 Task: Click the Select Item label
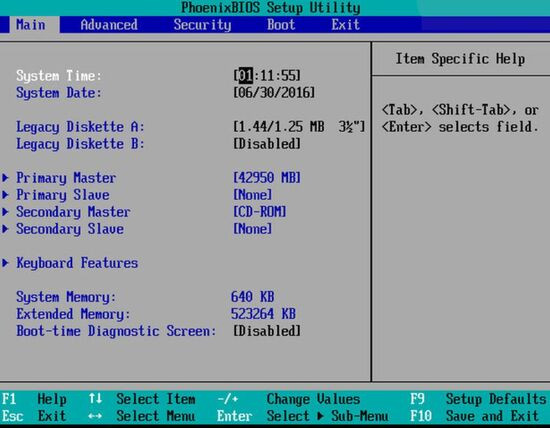tap(156, 399)
